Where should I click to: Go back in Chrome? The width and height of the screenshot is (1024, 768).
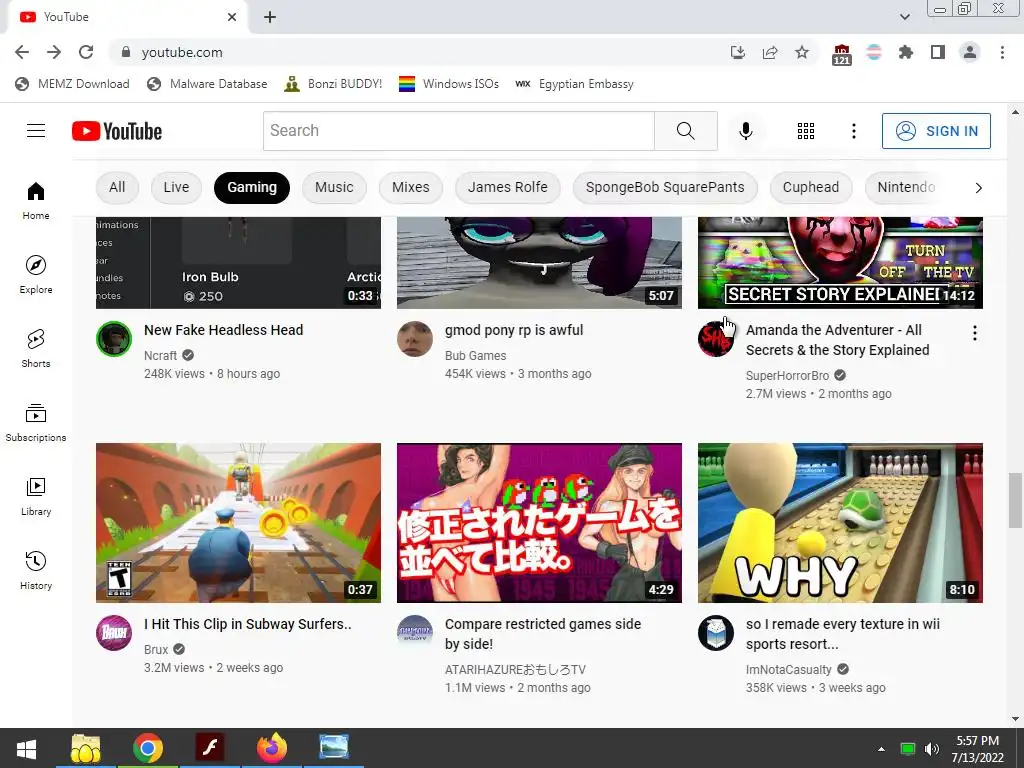tap(22, 52)
